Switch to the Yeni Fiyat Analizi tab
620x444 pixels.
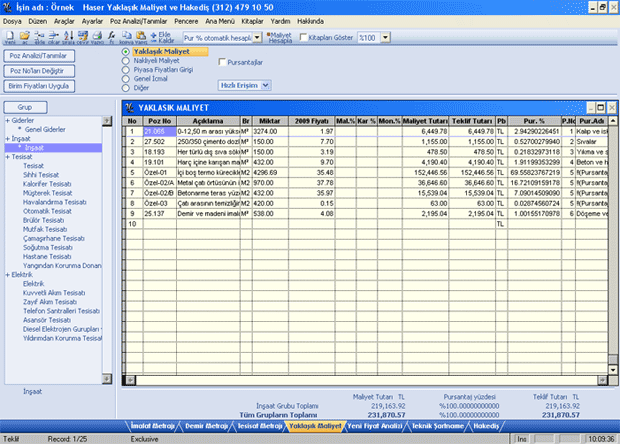[384, 426]
